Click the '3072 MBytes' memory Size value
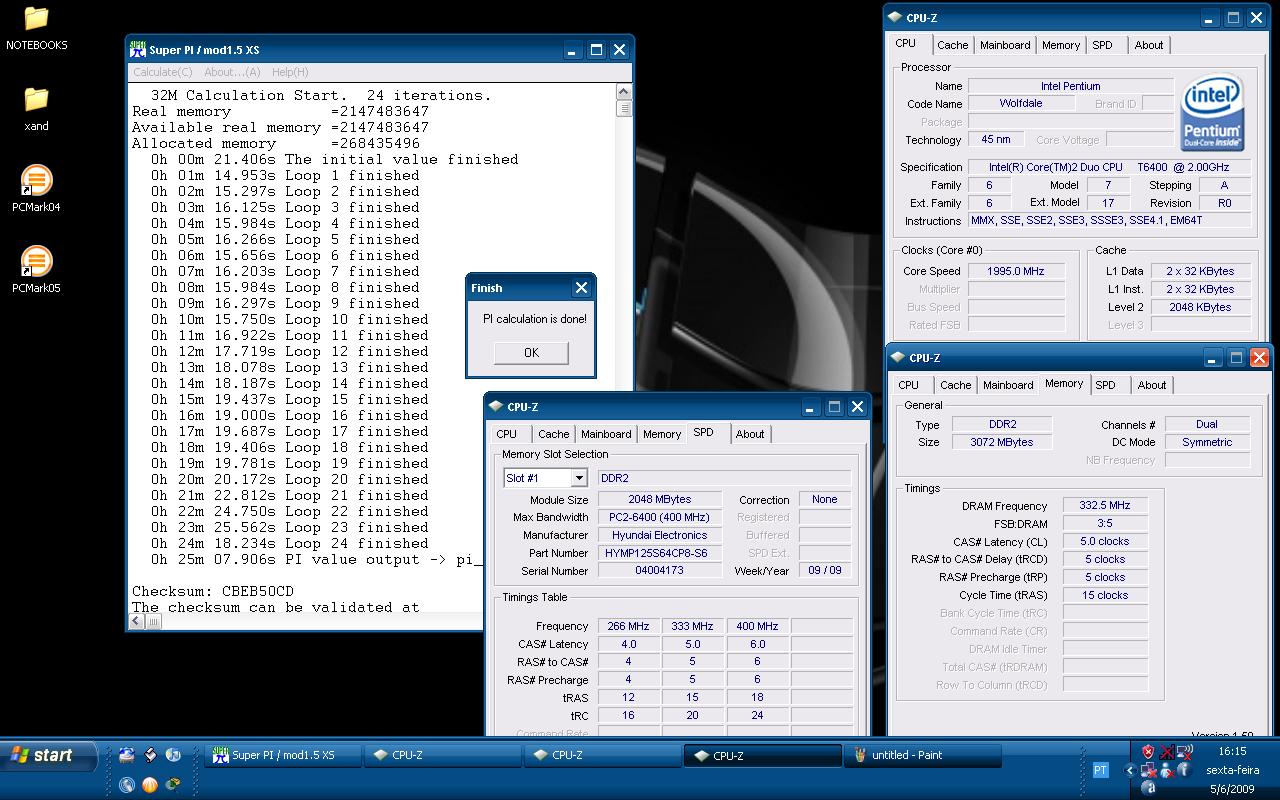Screen dimensions: 1280x800 (x=1002, y=442)
